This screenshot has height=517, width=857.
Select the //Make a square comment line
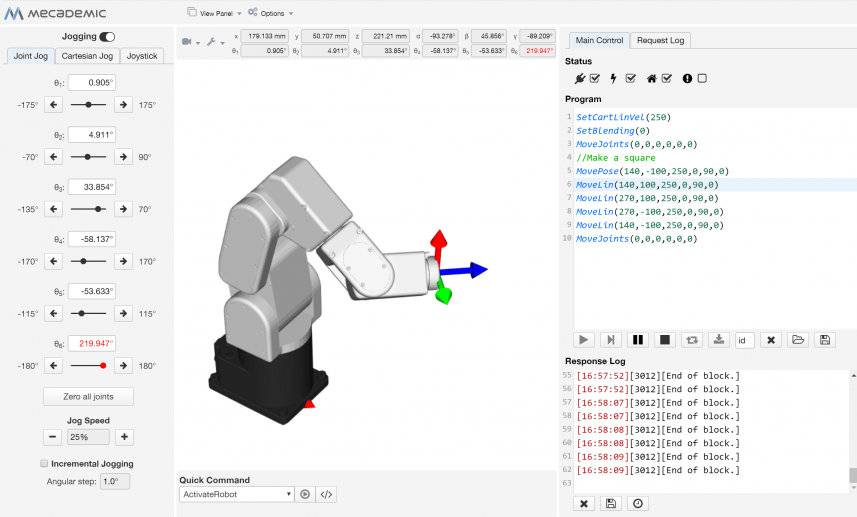(615, 157)
